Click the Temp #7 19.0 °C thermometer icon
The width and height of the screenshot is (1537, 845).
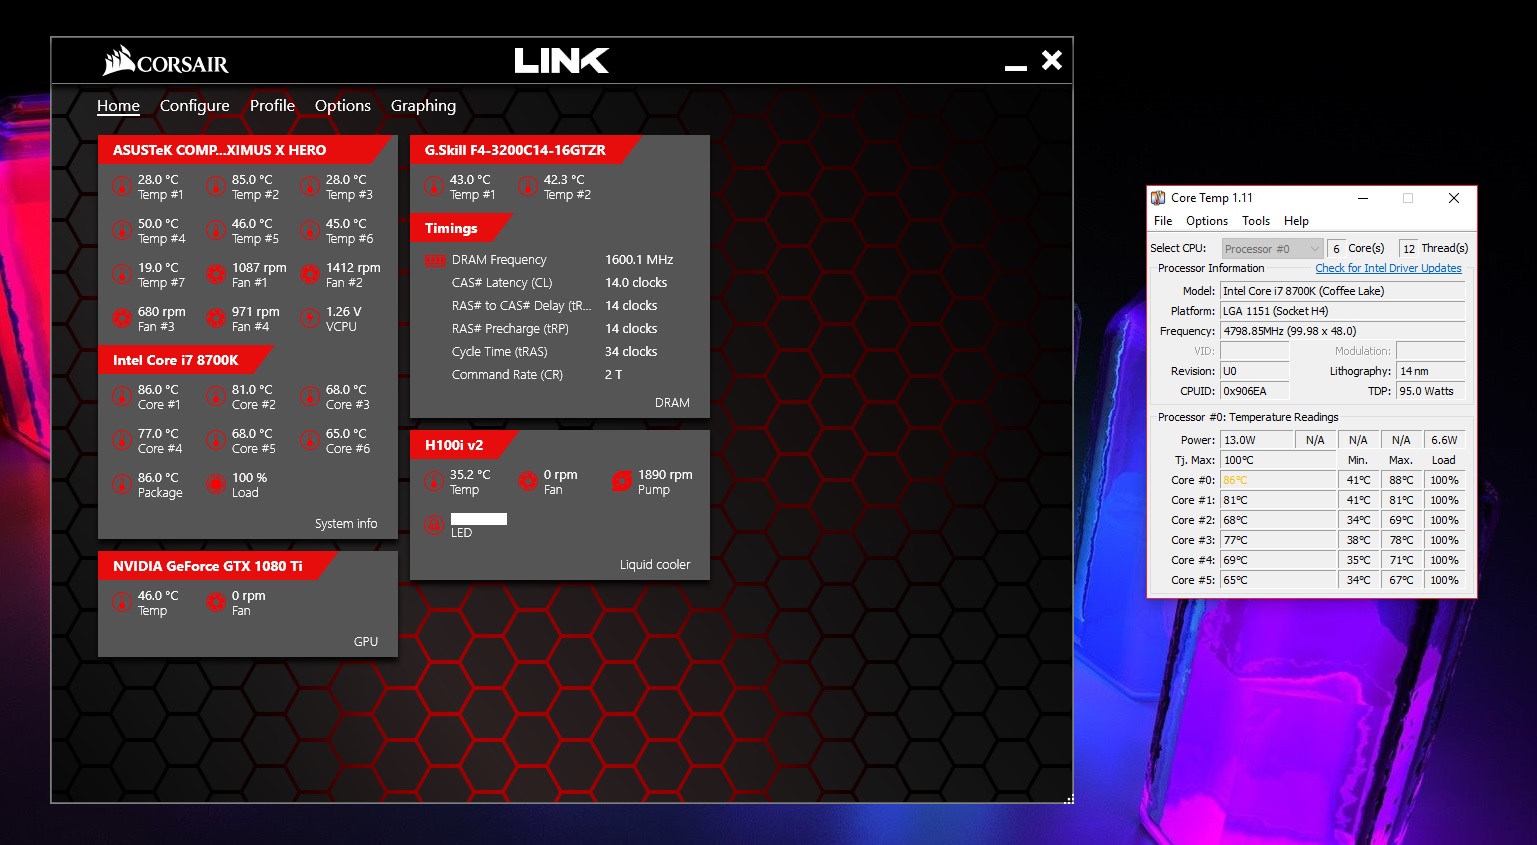tap(122, 275)
